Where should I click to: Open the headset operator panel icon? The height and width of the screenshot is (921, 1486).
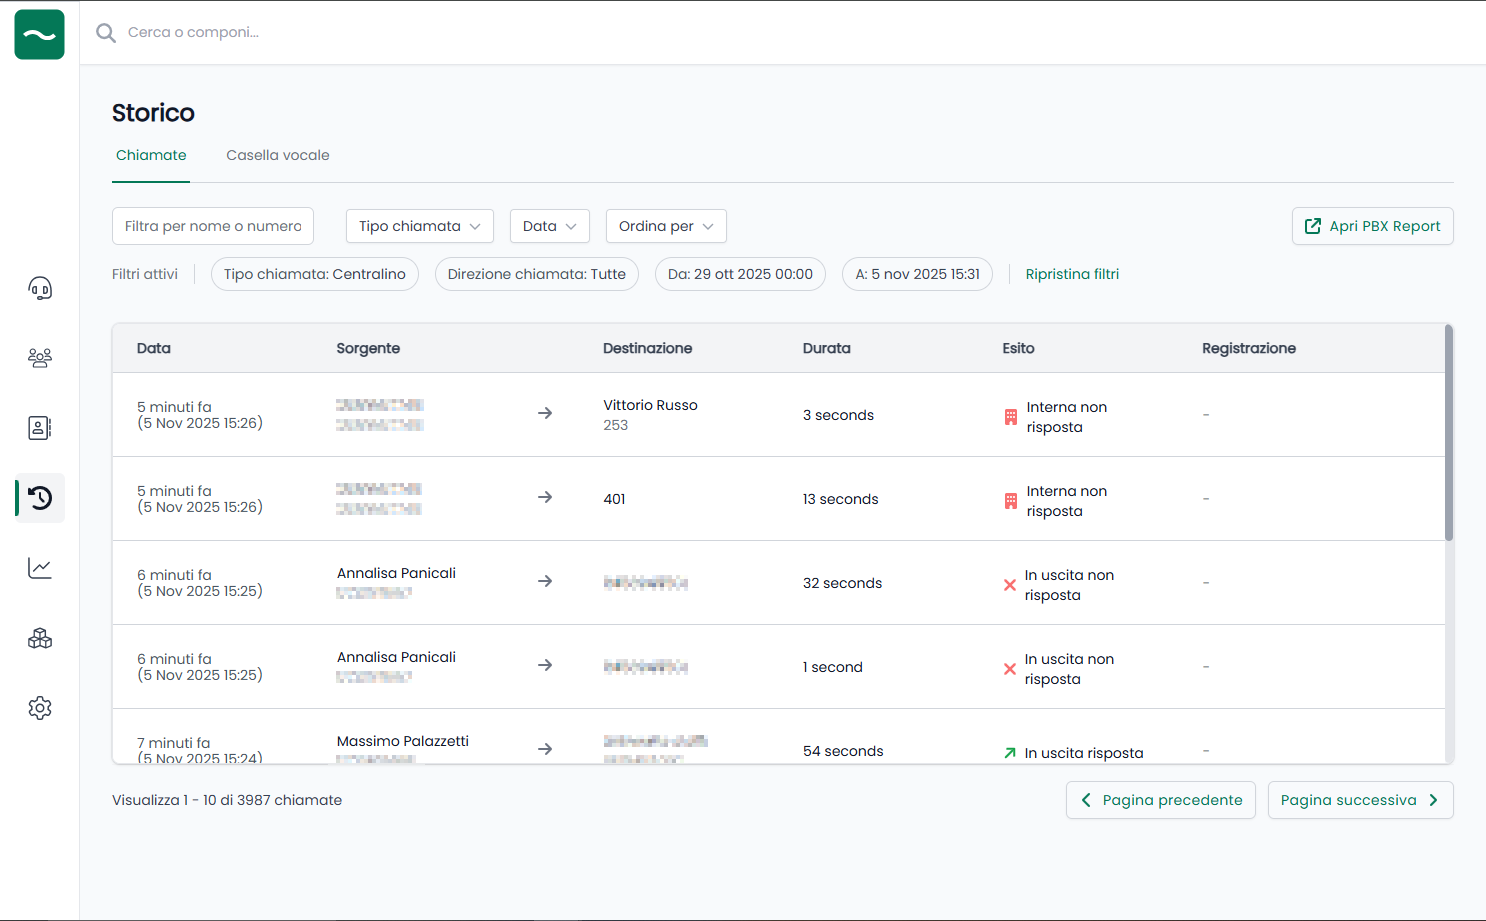tap(40, 289)
